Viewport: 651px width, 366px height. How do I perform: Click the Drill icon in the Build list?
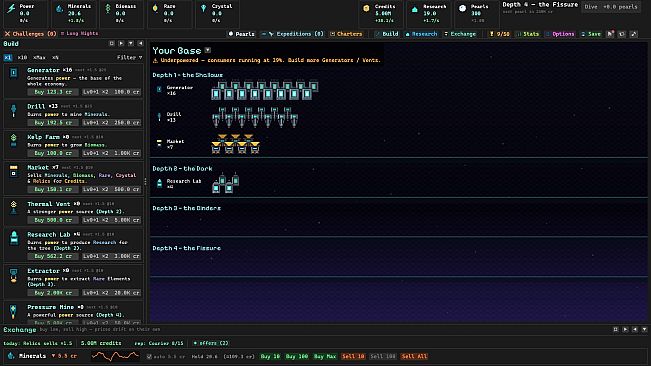click(14, 110)
